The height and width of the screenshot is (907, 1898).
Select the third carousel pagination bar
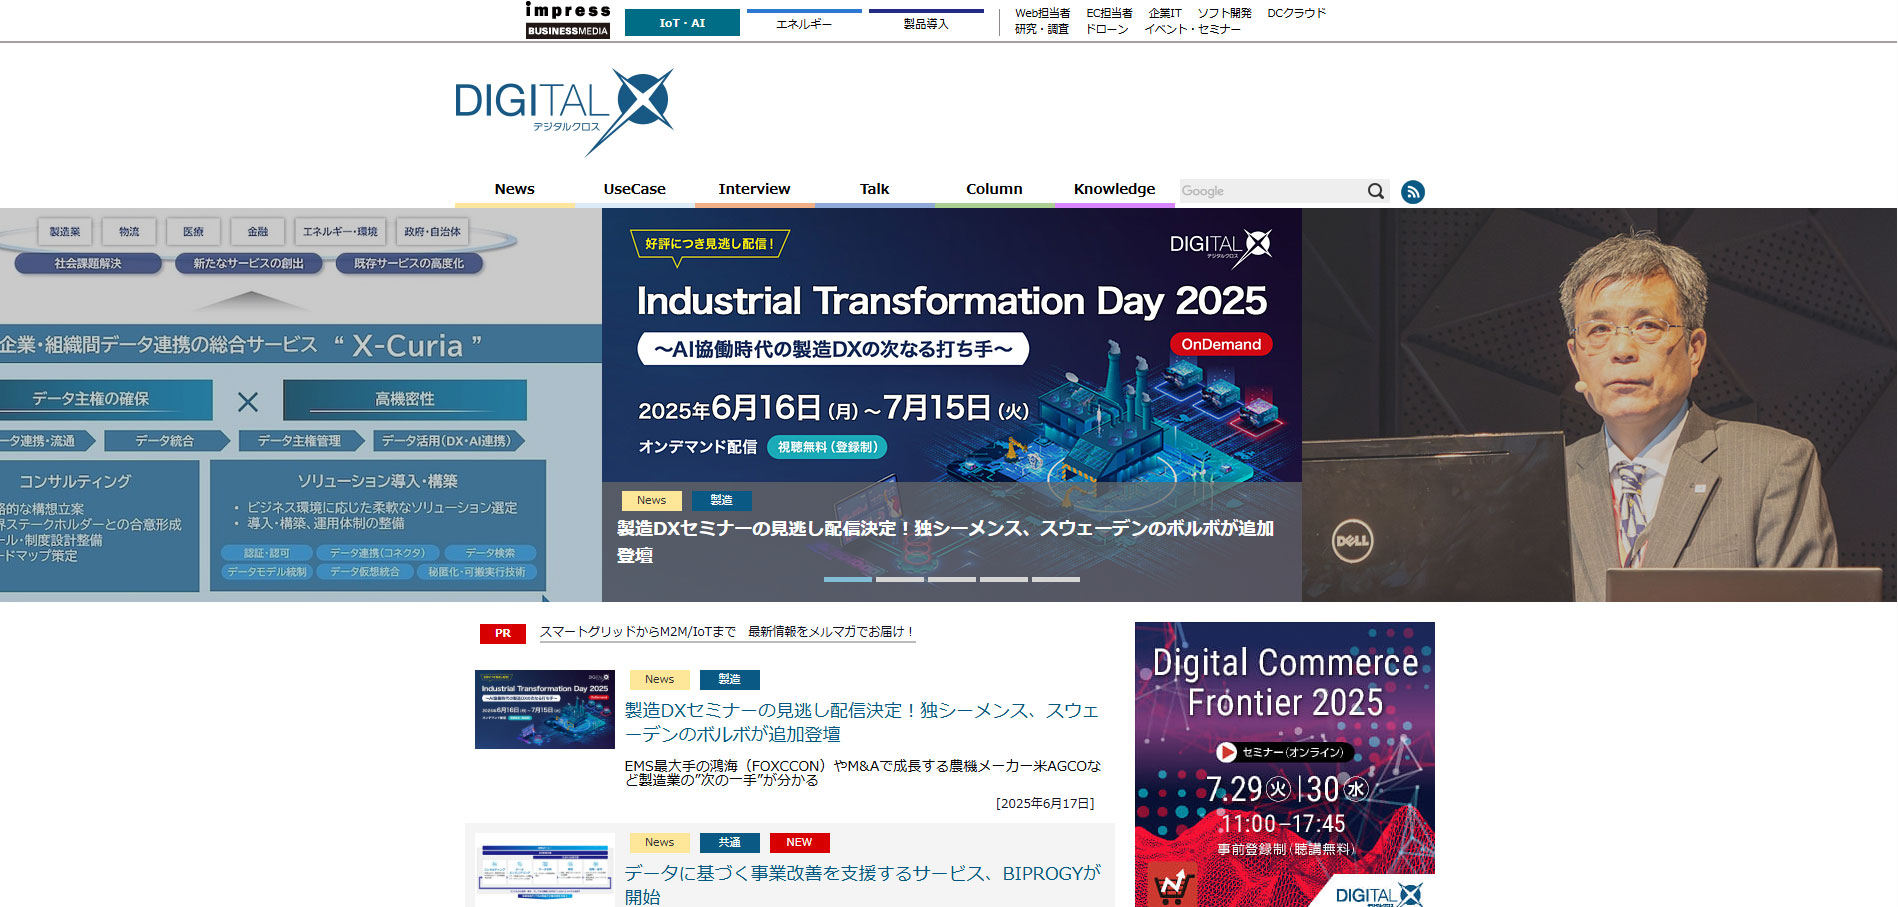point(953,579)
